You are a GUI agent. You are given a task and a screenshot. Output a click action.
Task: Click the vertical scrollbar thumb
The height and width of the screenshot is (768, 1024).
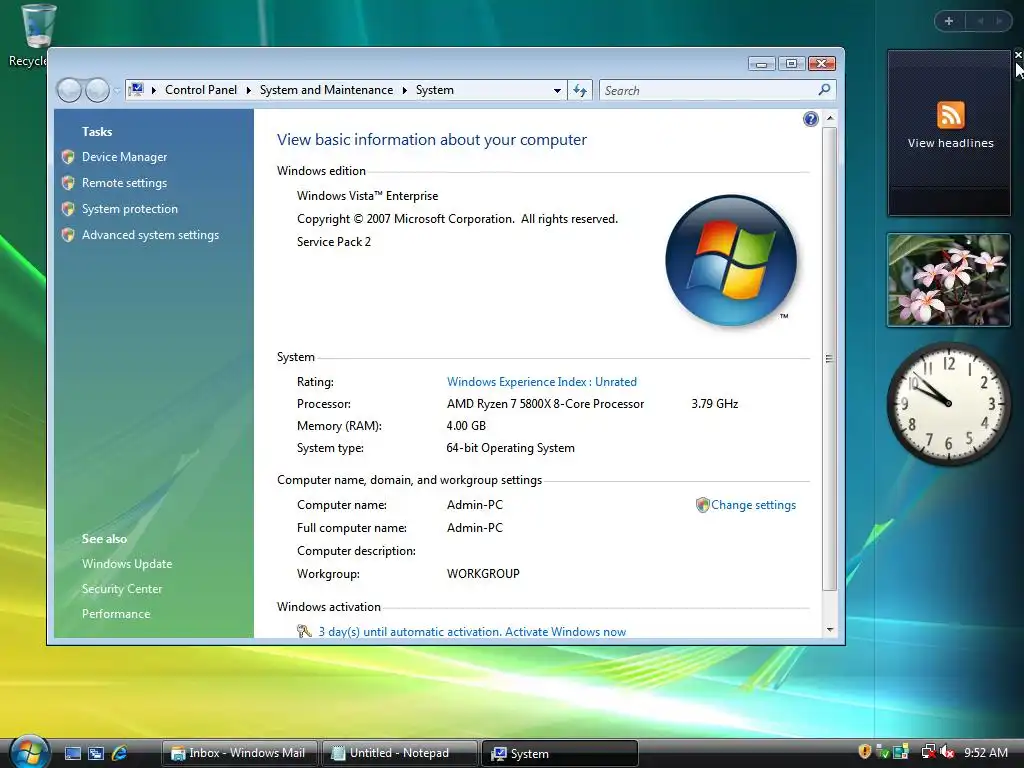(829, 359)
